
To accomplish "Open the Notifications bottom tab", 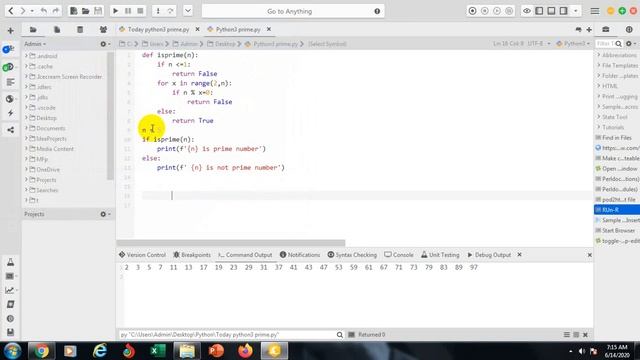I will pyautogui.click(x=300, y=255).
